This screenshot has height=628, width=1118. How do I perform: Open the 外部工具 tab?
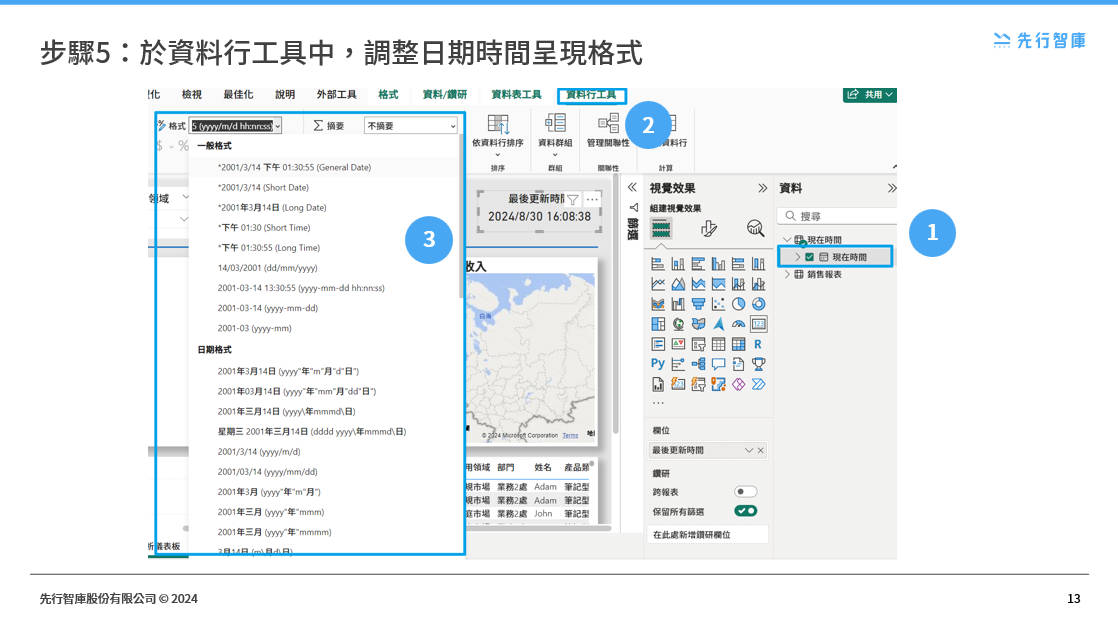pyautogui.click(x=336, y=95)
